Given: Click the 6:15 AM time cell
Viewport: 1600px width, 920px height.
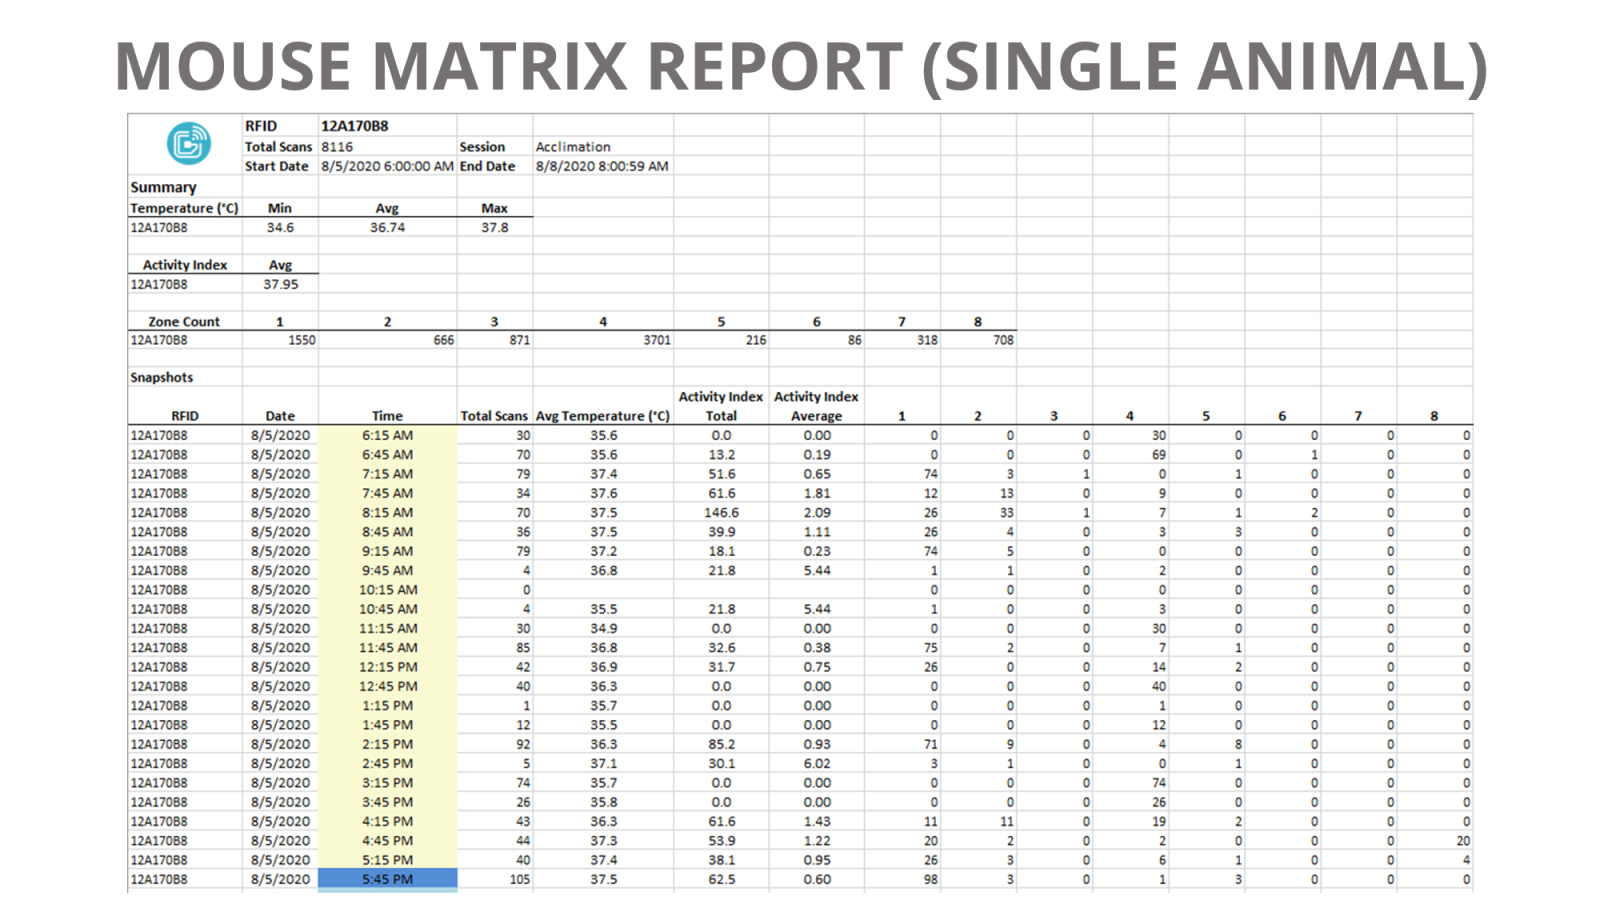Looking at the screenshot, I should pyautogui.click(x=388, y=436).
